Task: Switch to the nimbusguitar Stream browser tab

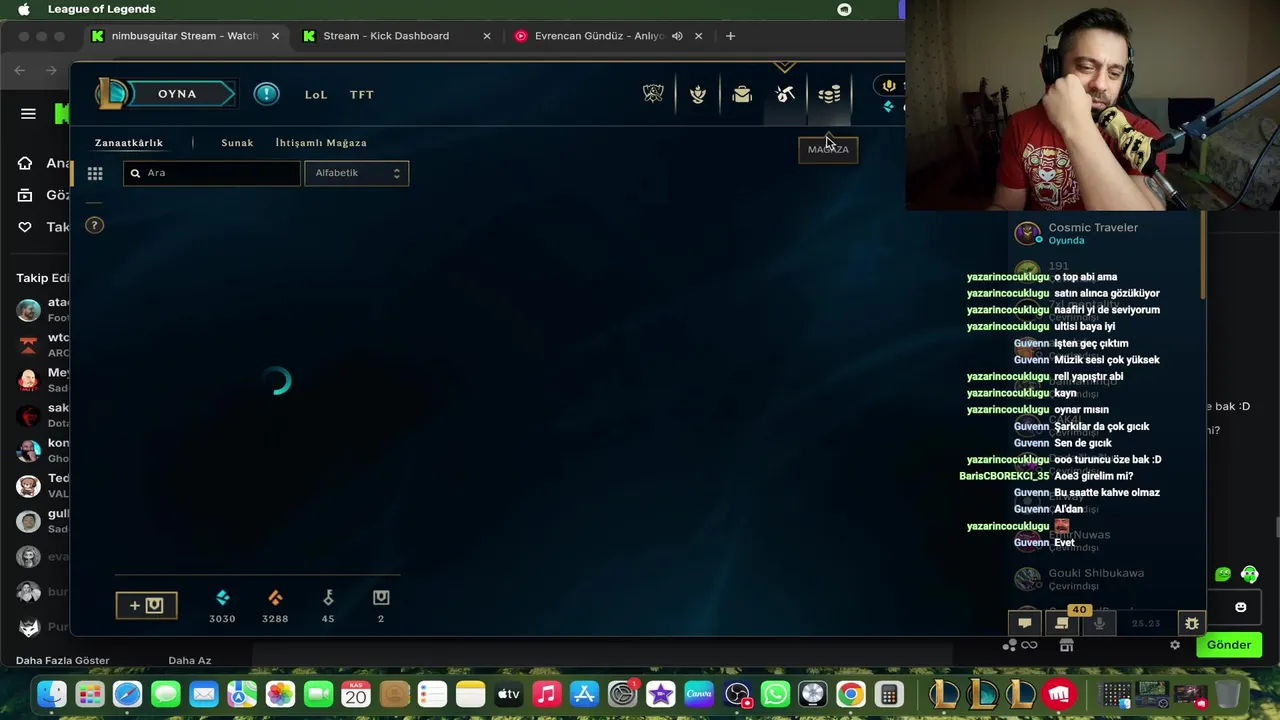Action: coord(185,36)
